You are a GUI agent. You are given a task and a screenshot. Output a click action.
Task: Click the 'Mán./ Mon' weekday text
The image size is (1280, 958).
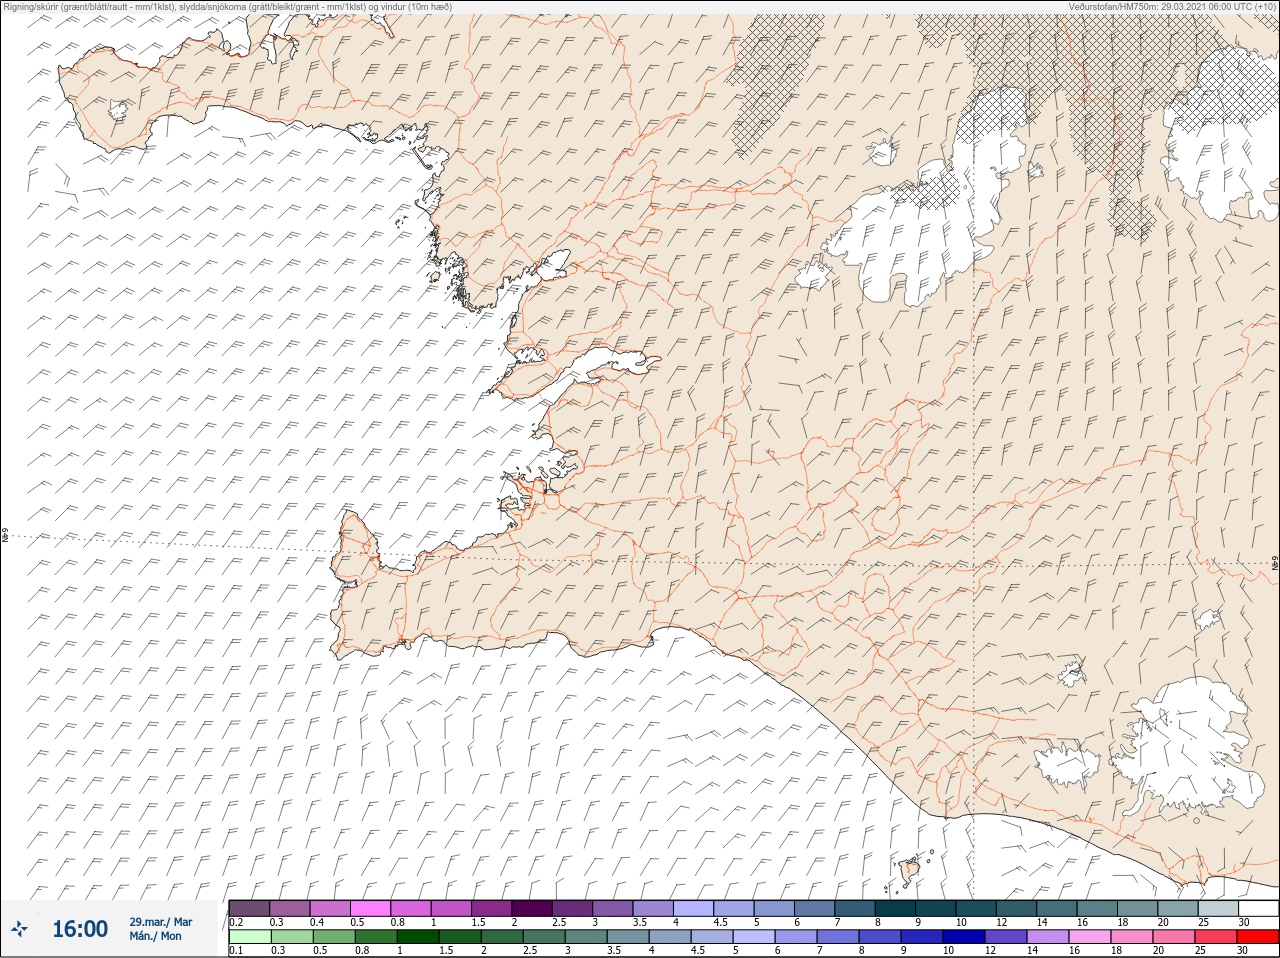pyautogui.click(x=156, y=937)
